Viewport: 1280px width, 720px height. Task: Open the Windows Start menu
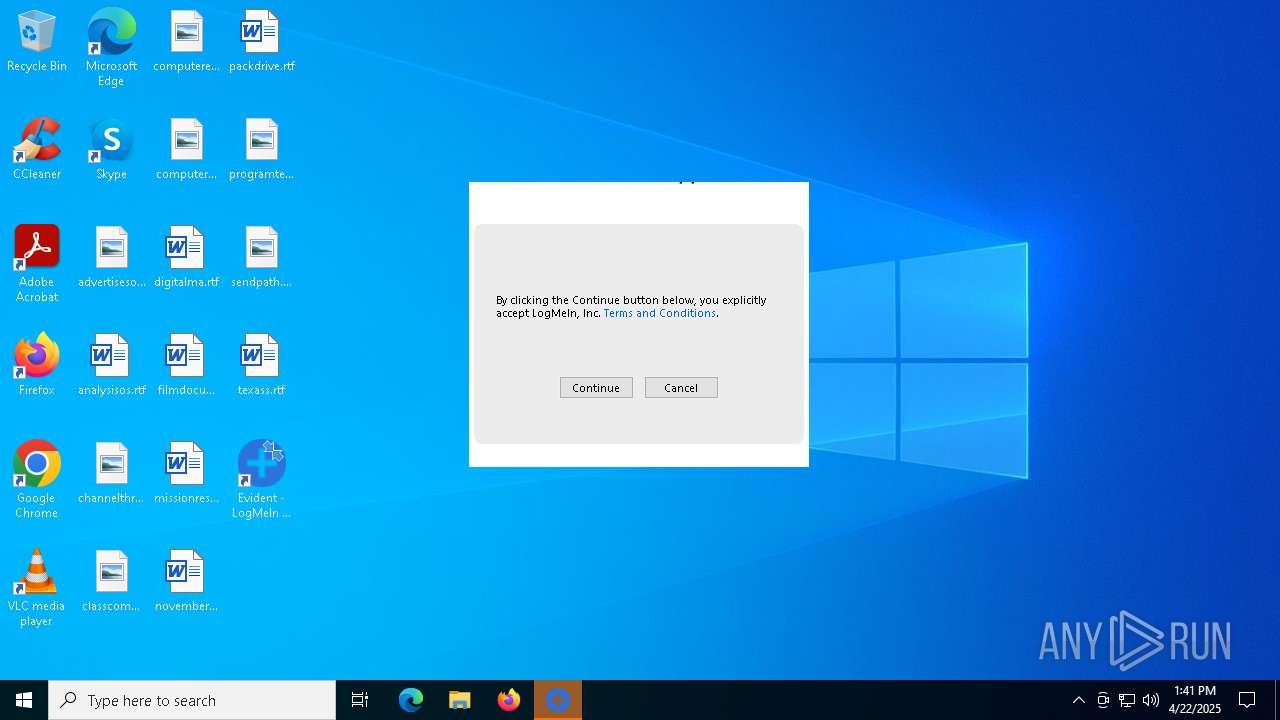coord(24,700)
